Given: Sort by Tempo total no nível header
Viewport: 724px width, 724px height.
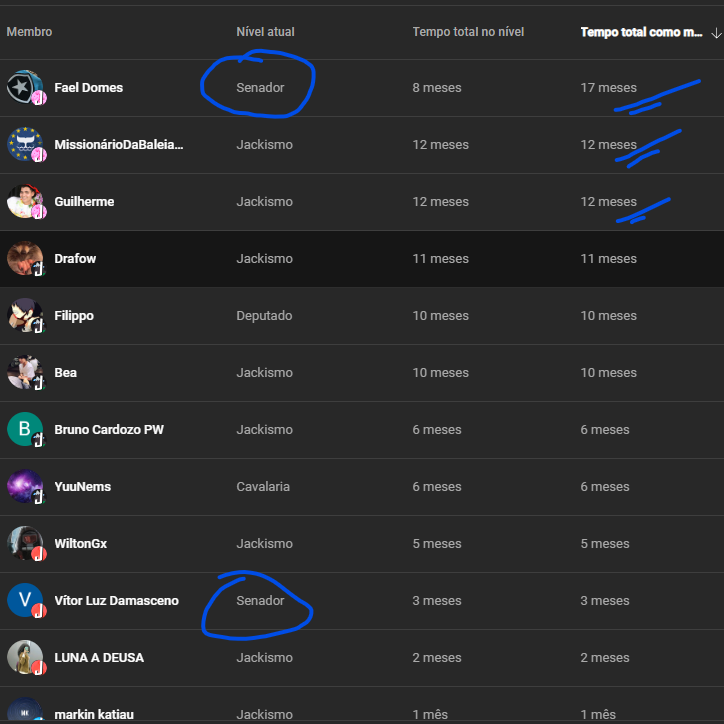Looking at the screenshot, I should [x=468, y=32].
